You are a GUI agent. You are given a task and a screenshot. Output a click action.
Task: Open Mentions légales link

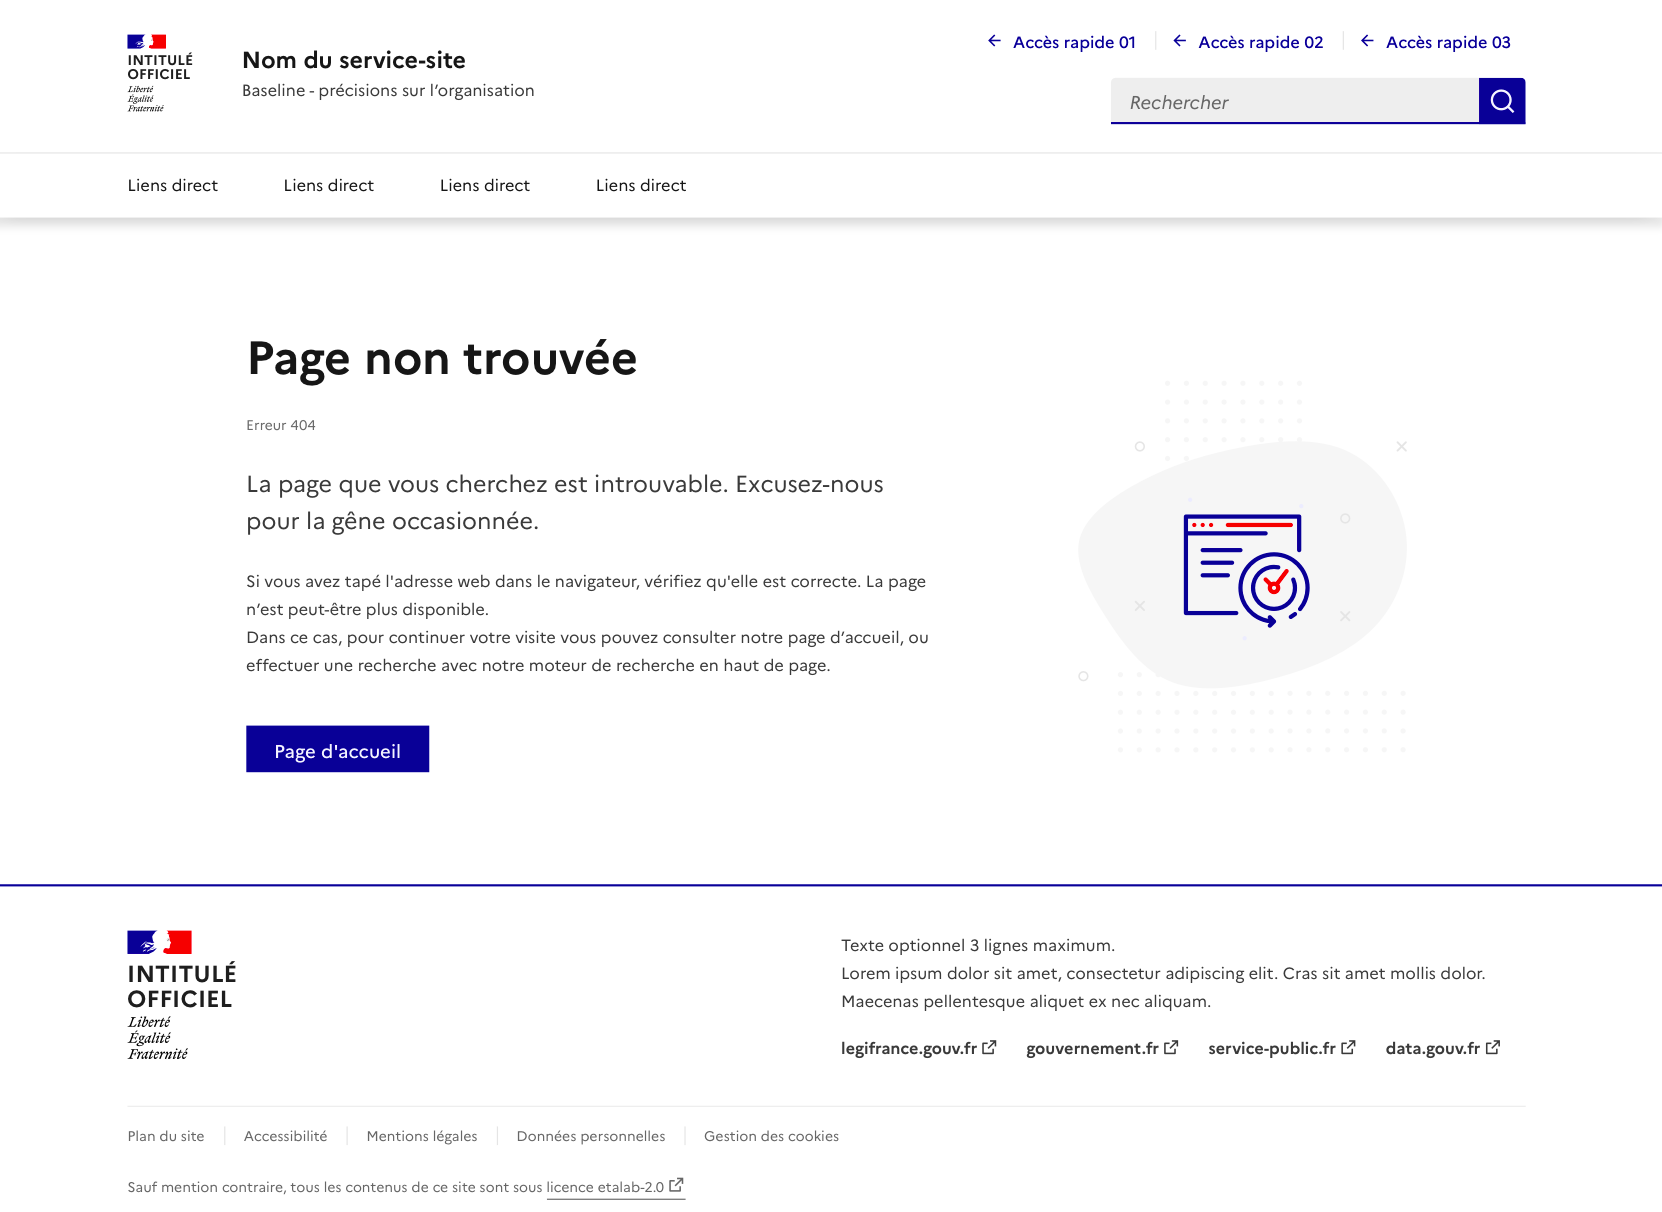pos(421,1136)
